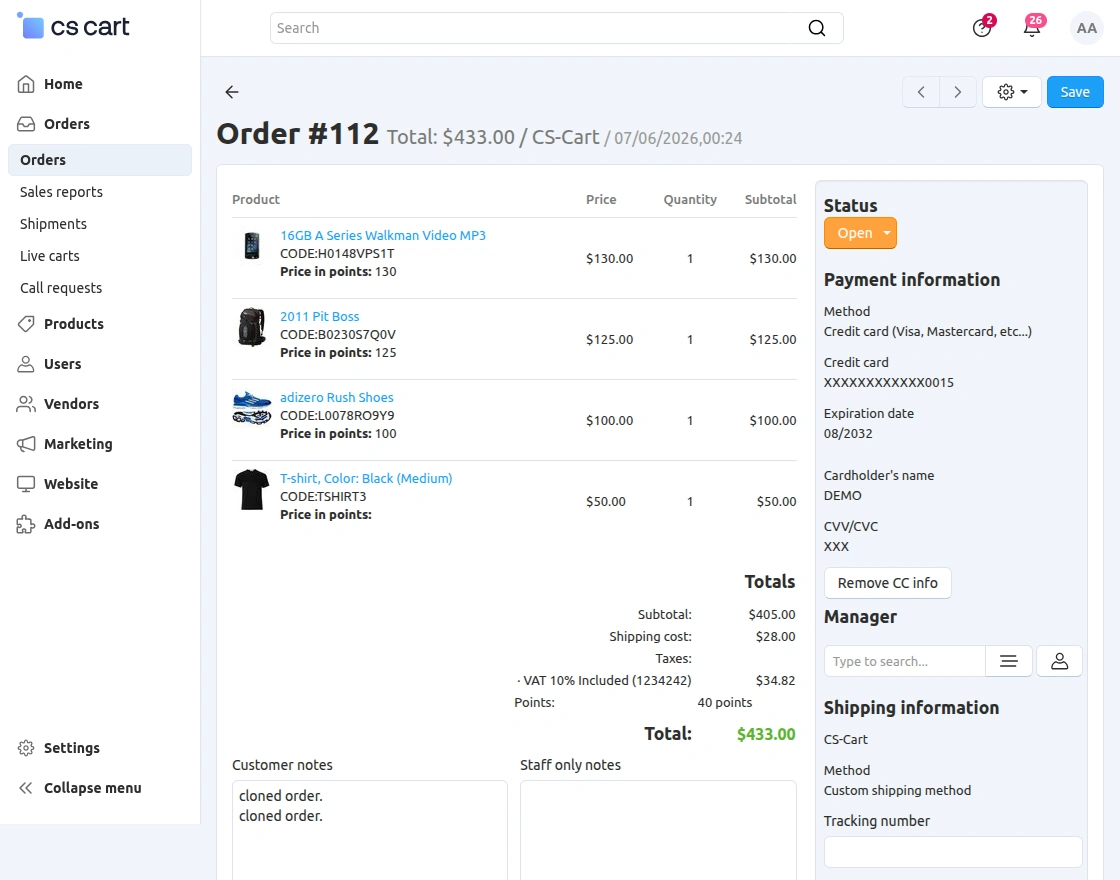Open the Add-ons menu
Image resolution: width=1120 pixels, height=880 pixels.
[71, 524]
